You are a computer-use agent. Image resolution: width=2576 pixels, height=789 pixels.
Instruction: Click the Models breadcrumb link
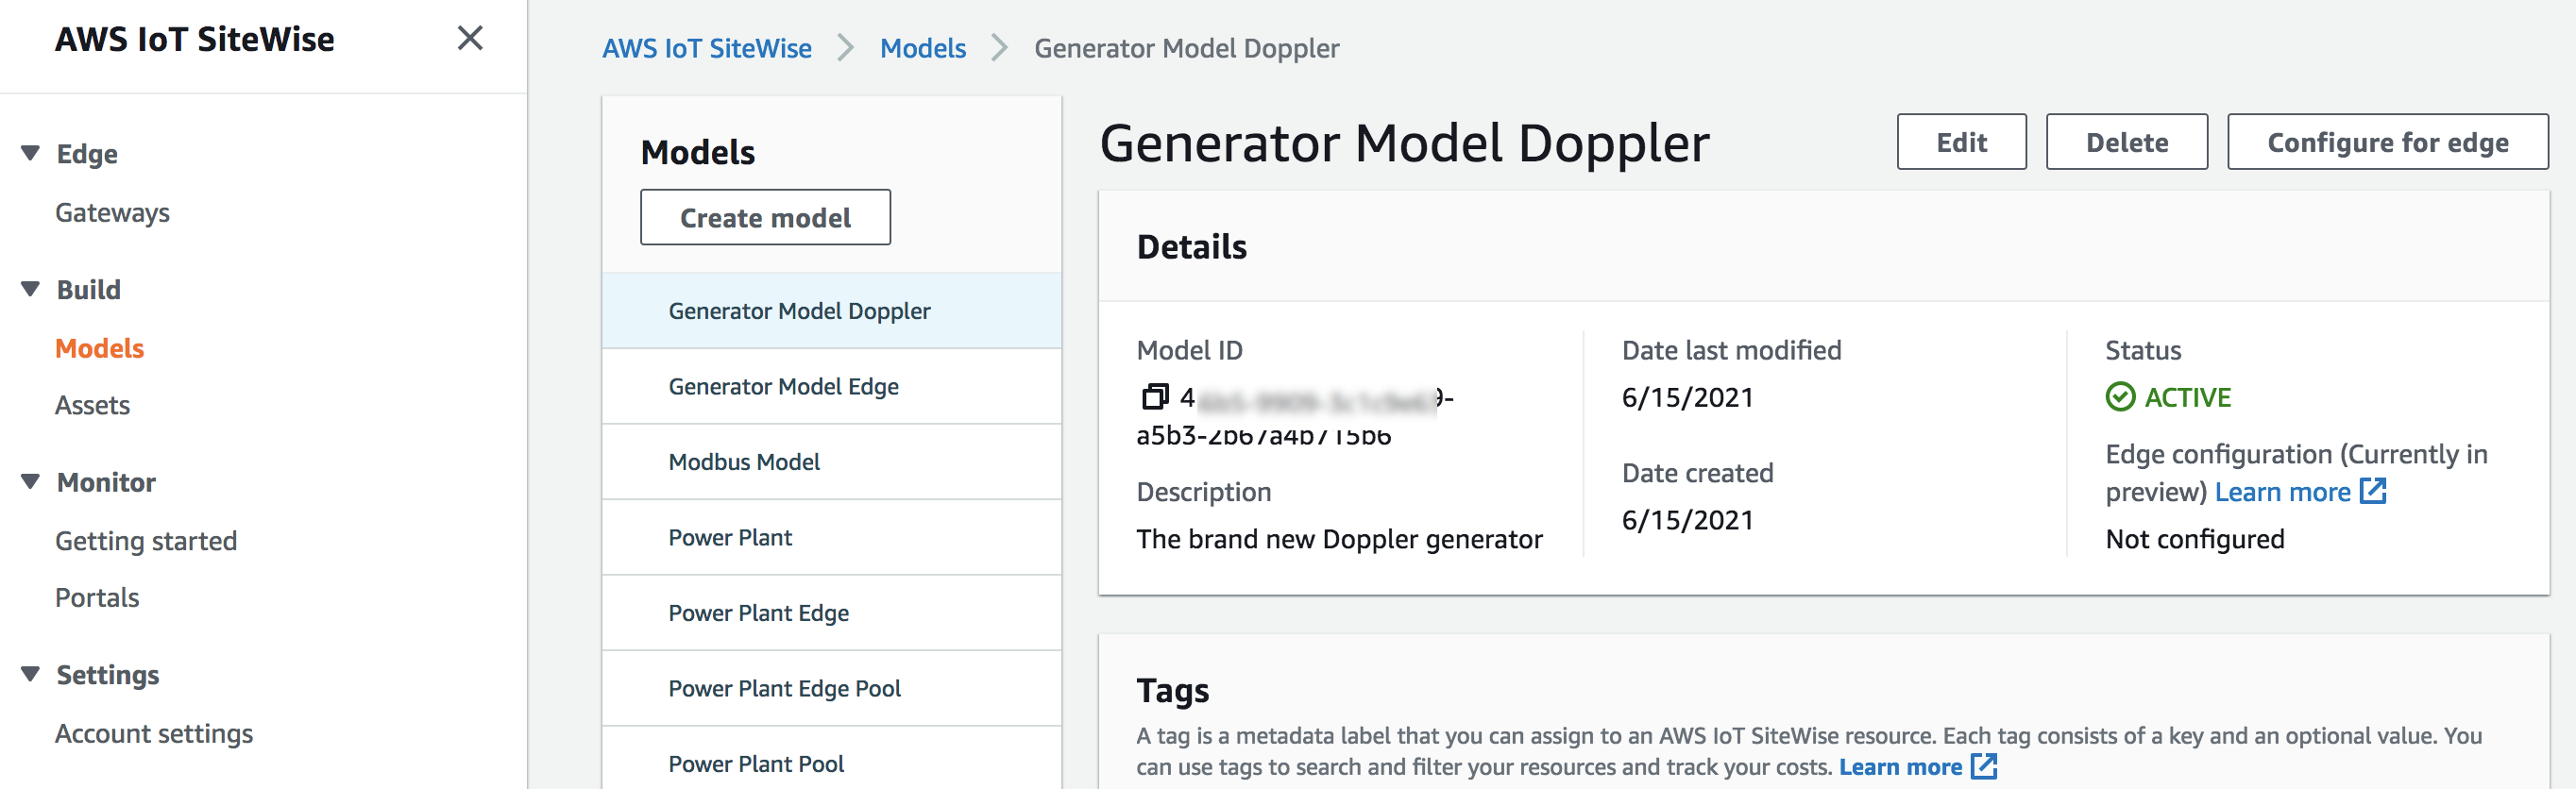pyautogui.click(x=923, y=48)
